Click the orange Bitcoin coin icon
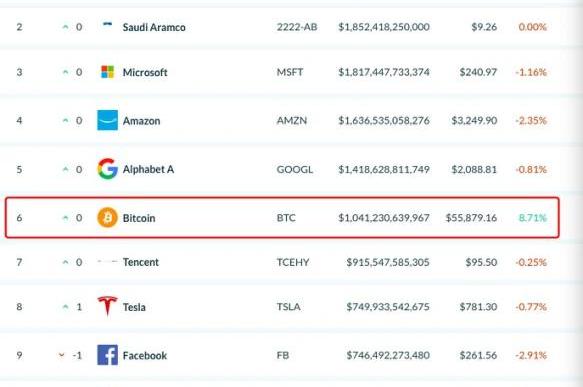Viewport: 583px width, 387px height. tap(107, 217)
